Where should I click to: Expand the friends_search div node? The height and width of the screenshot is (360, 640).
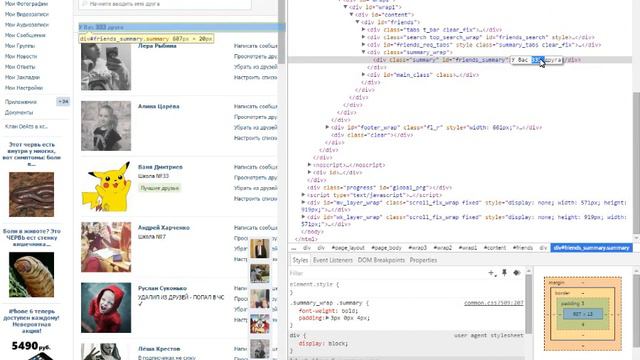(363, 37)
